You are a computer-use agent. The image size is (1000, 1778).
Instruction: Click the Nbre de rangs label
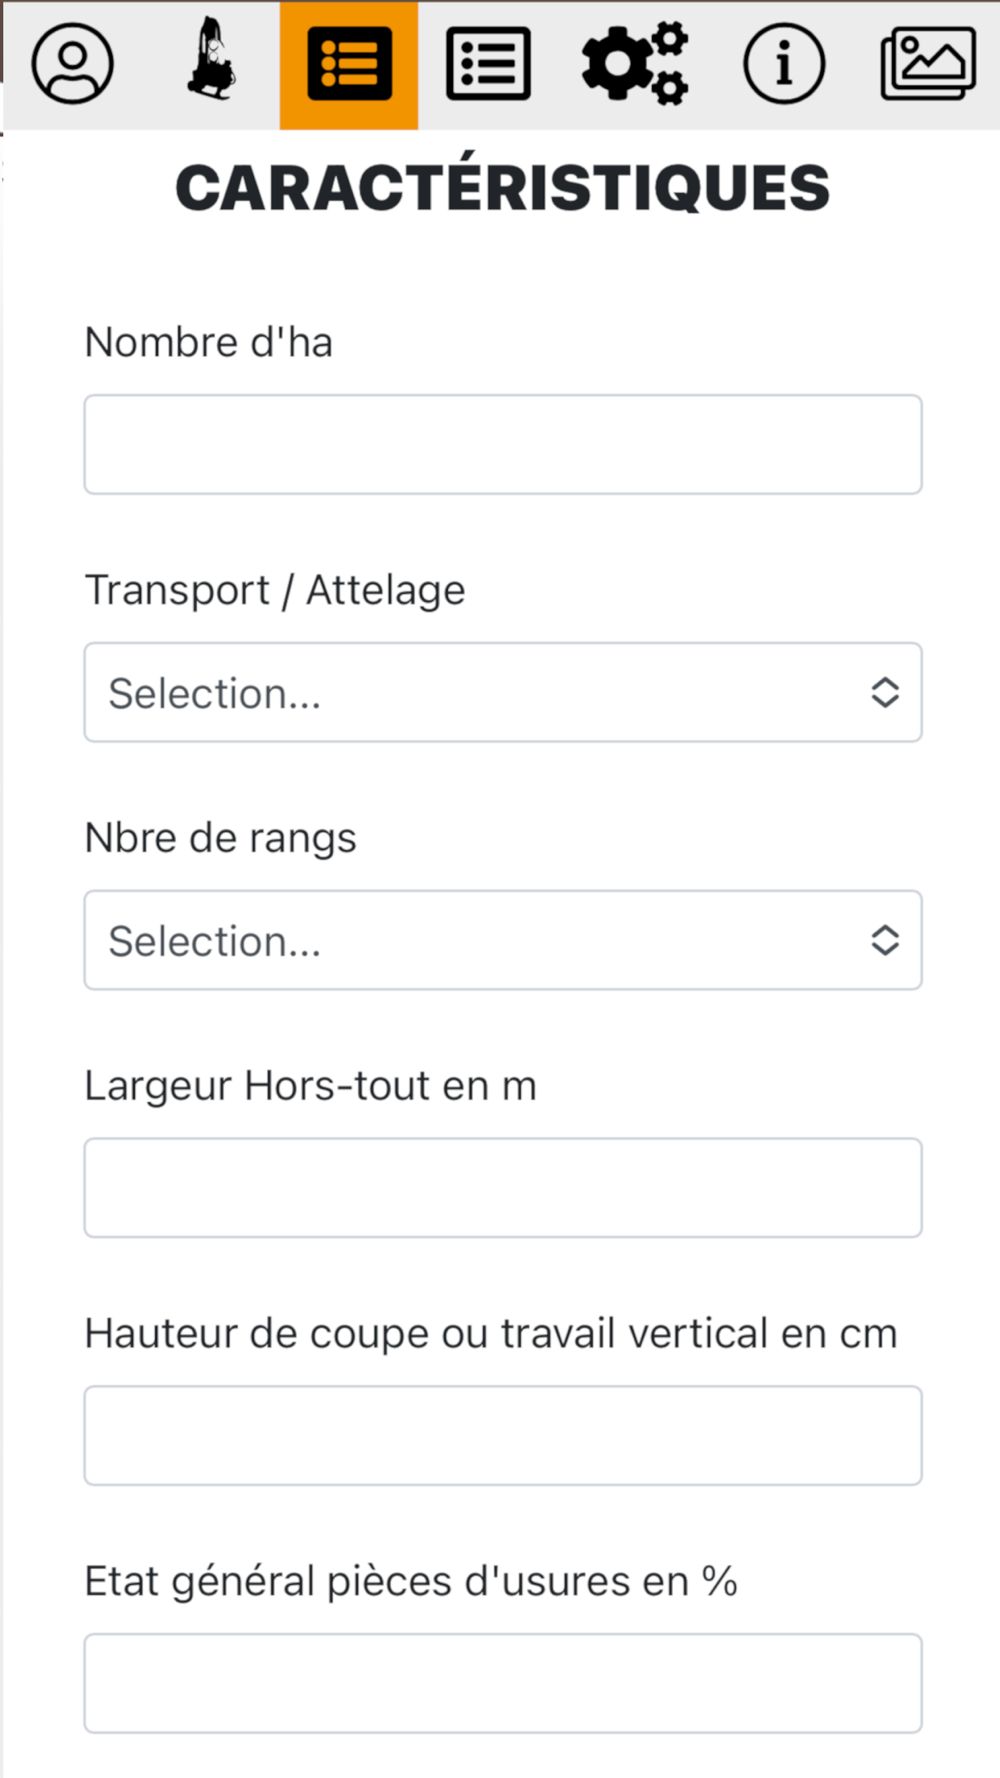[x=220, y=838]
